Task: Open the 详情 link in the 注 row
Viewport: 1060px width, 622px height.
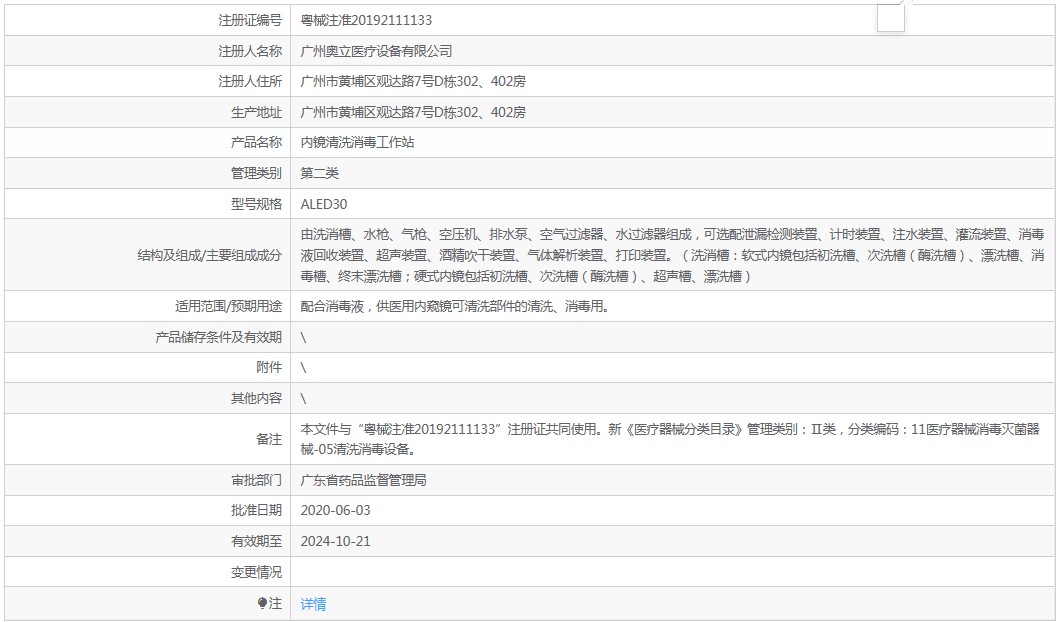Action: point(313,604)
